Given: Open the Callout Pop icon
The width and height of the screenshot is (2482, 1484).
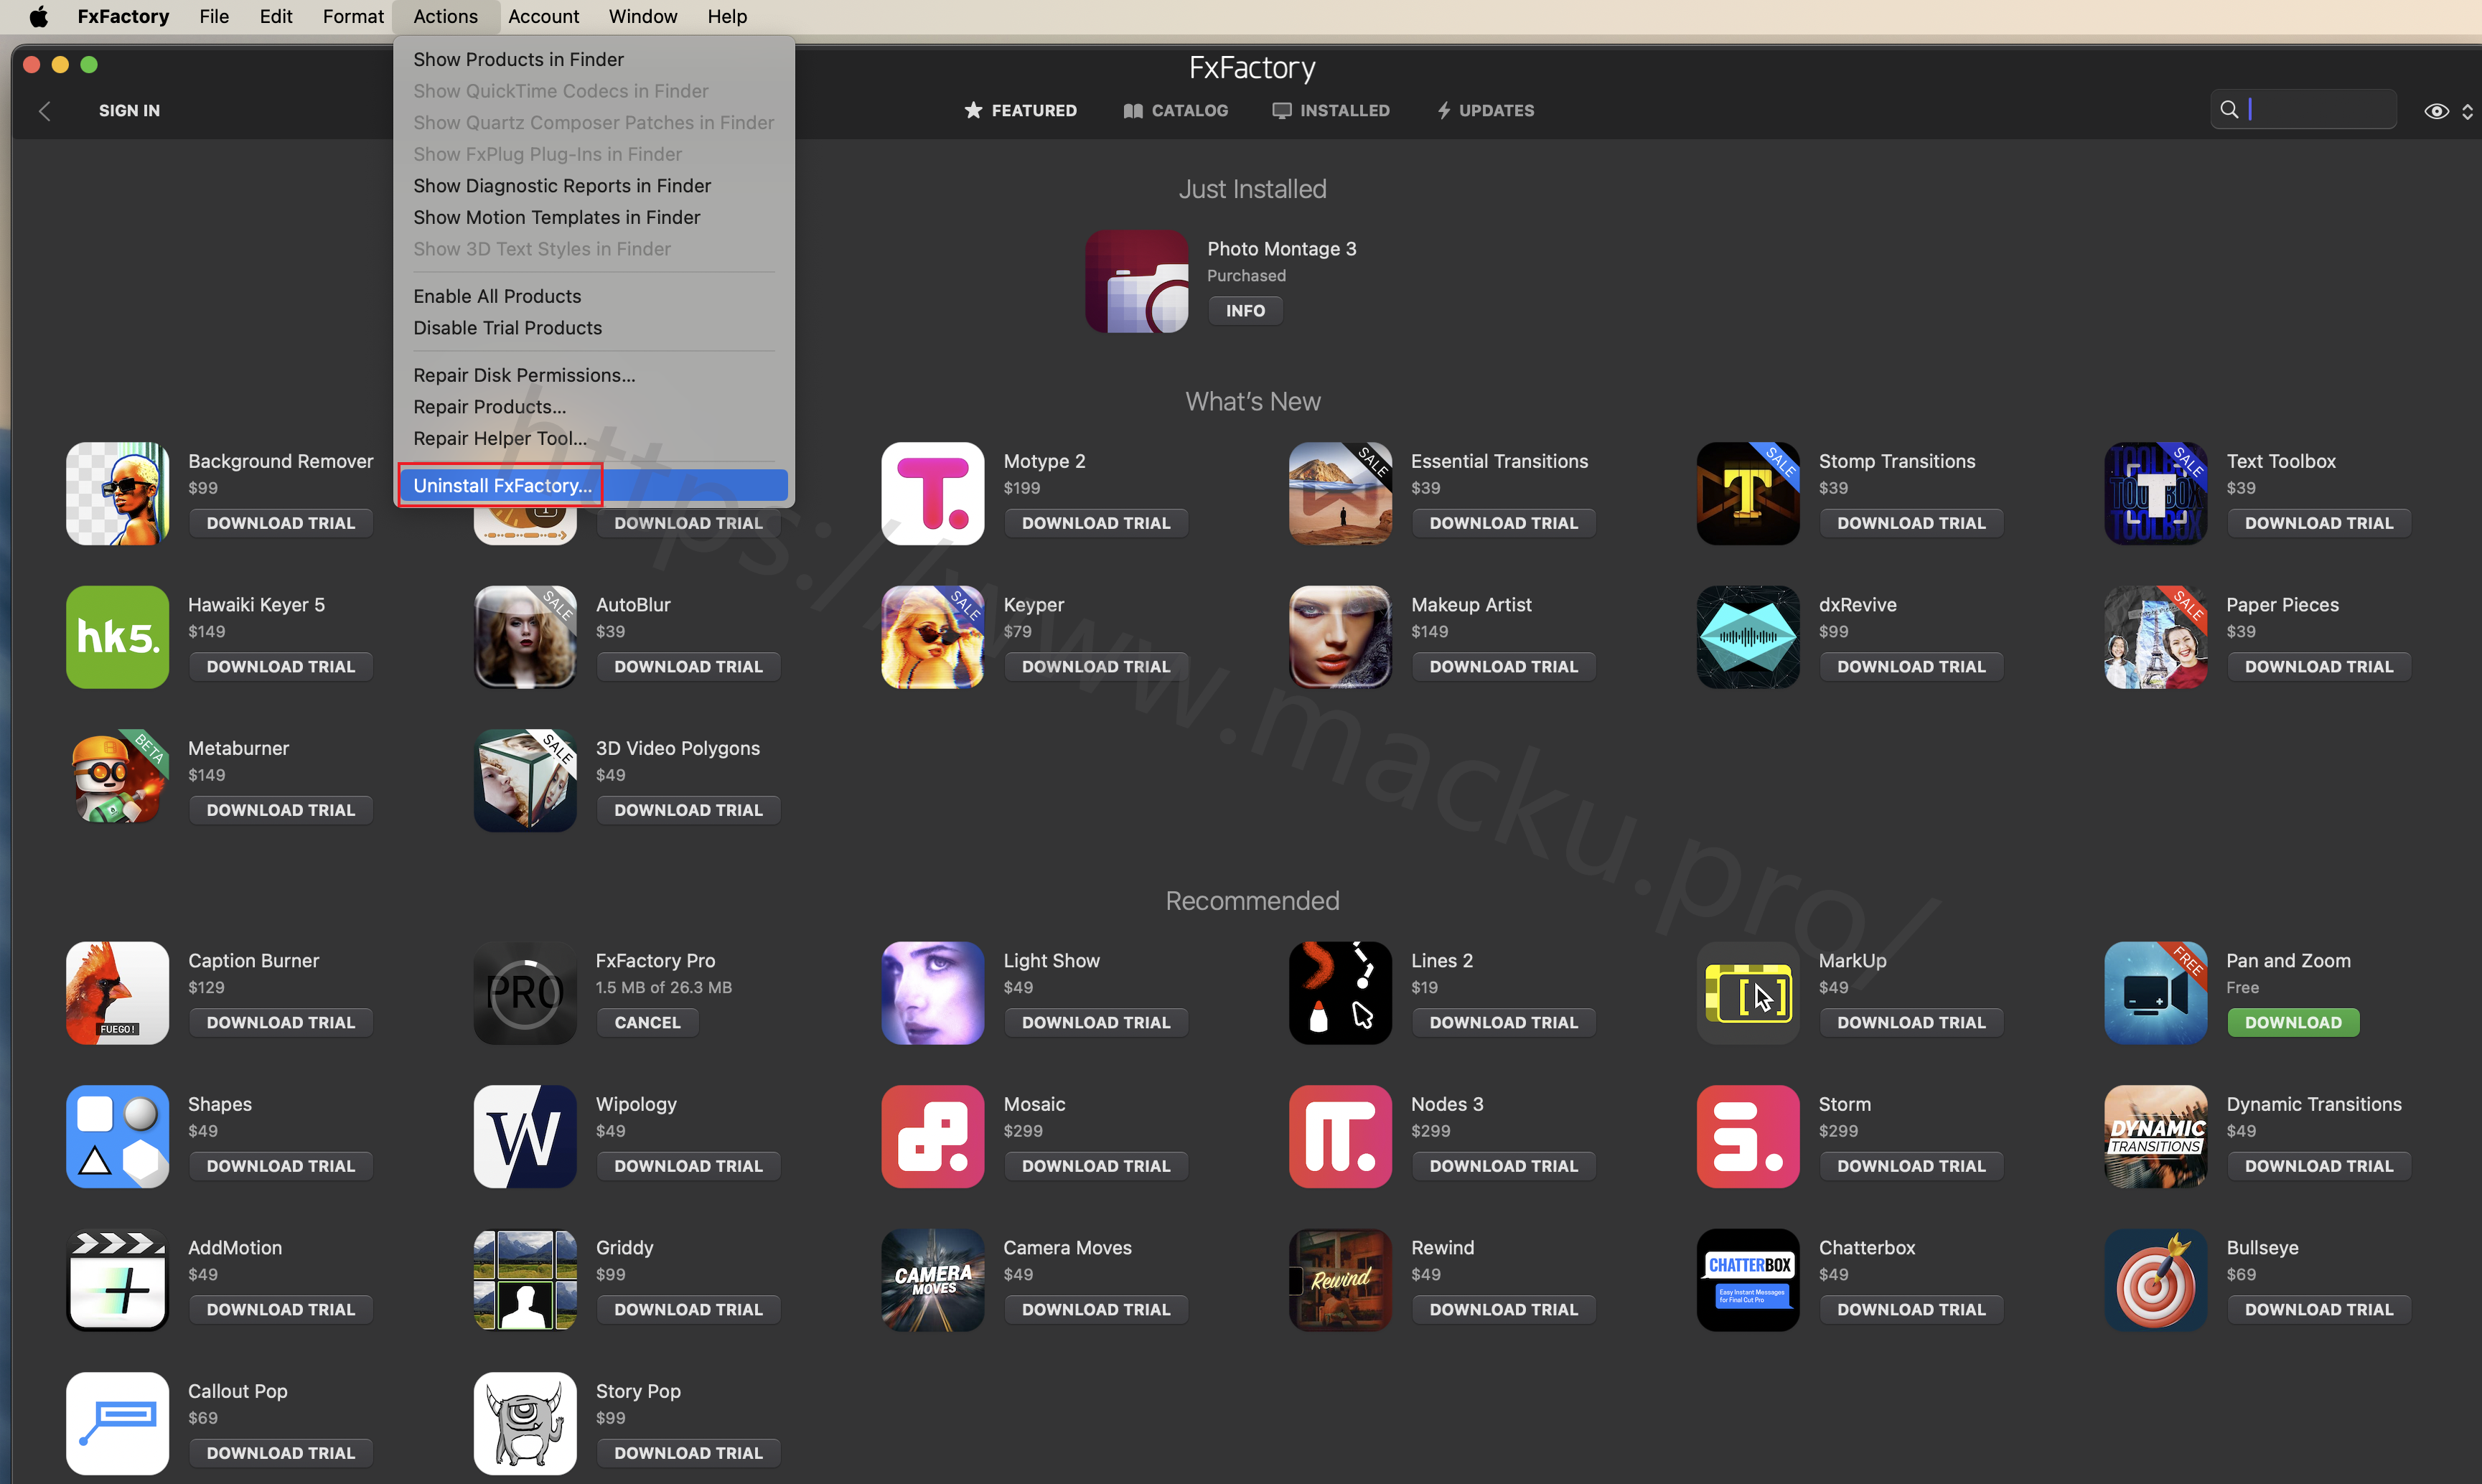Looking at the screenshot, I should (117, 1424).
